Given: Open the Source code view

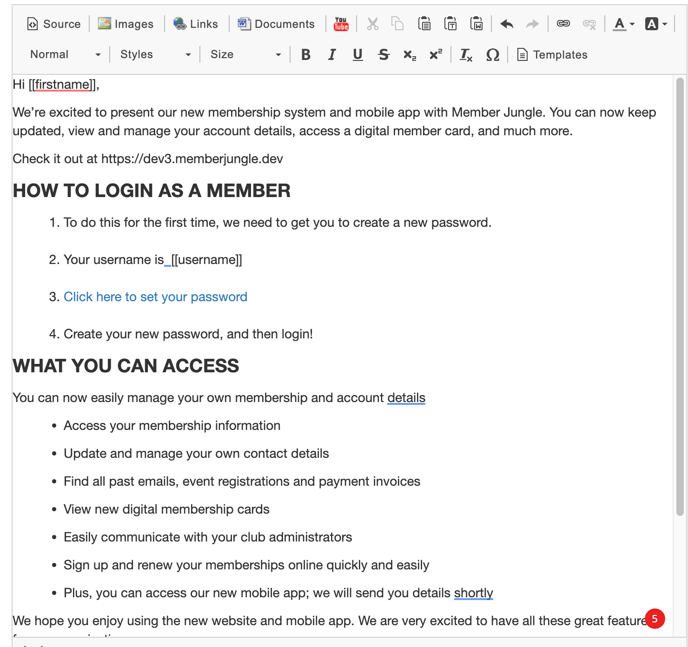Looking at the screenshot, I should [54, 24].
